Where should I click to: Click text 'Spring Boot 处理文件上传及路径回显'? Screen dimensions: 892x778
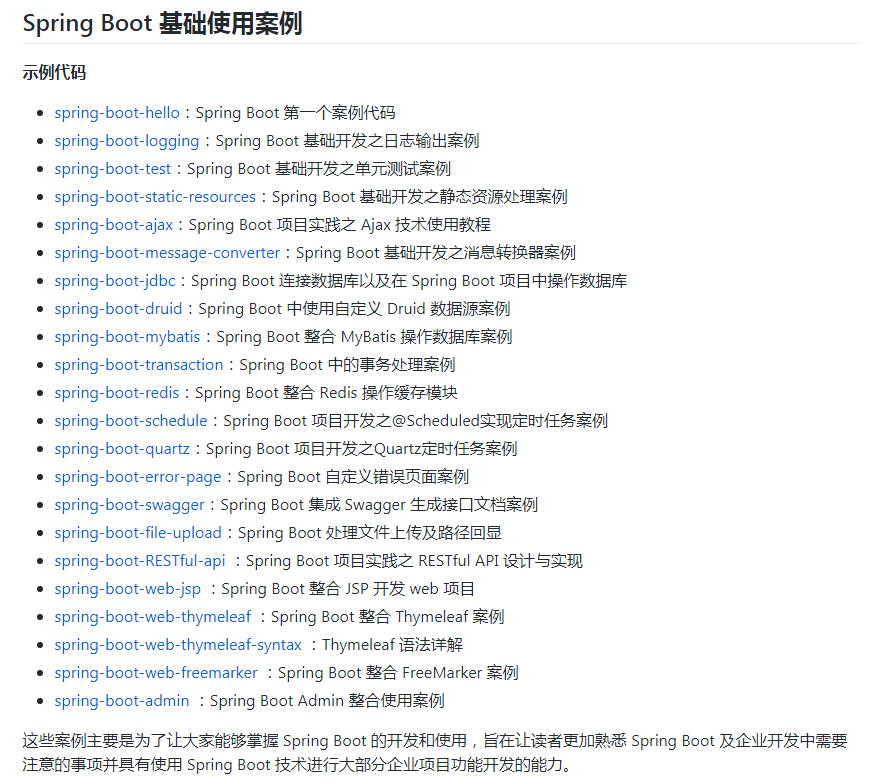[x=370, y=533]
